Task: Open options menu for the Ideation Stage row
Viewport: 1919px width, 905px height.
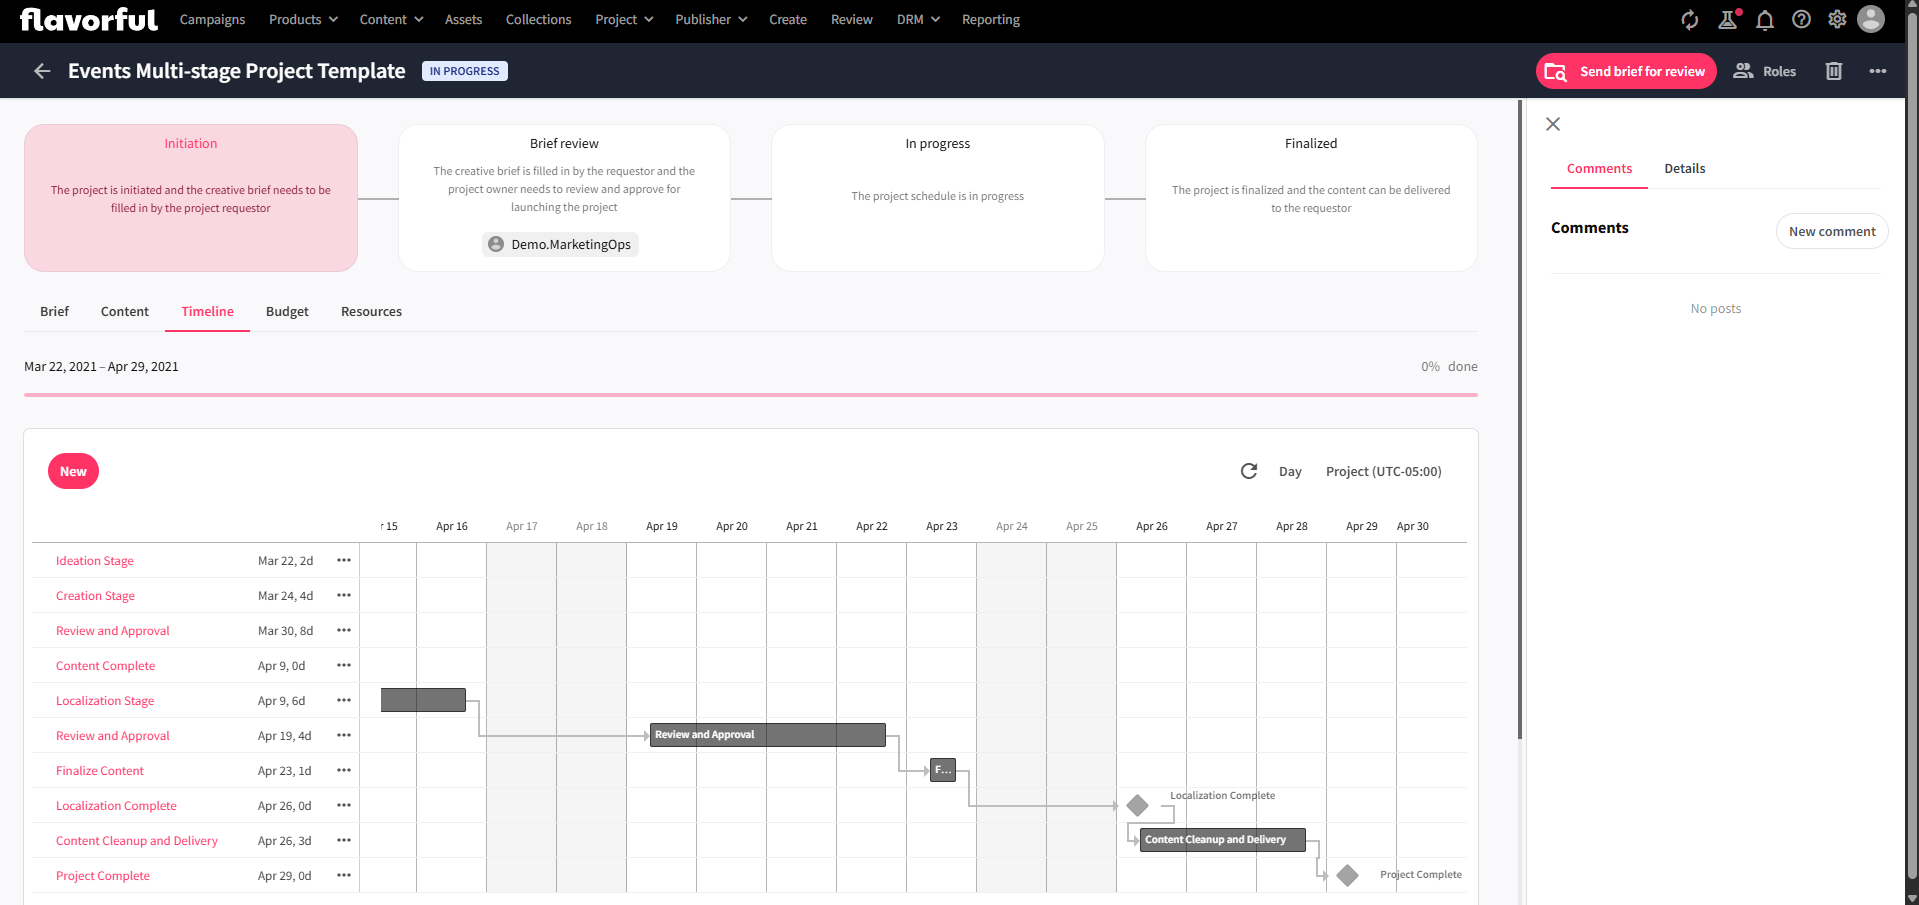Action: 344,560
